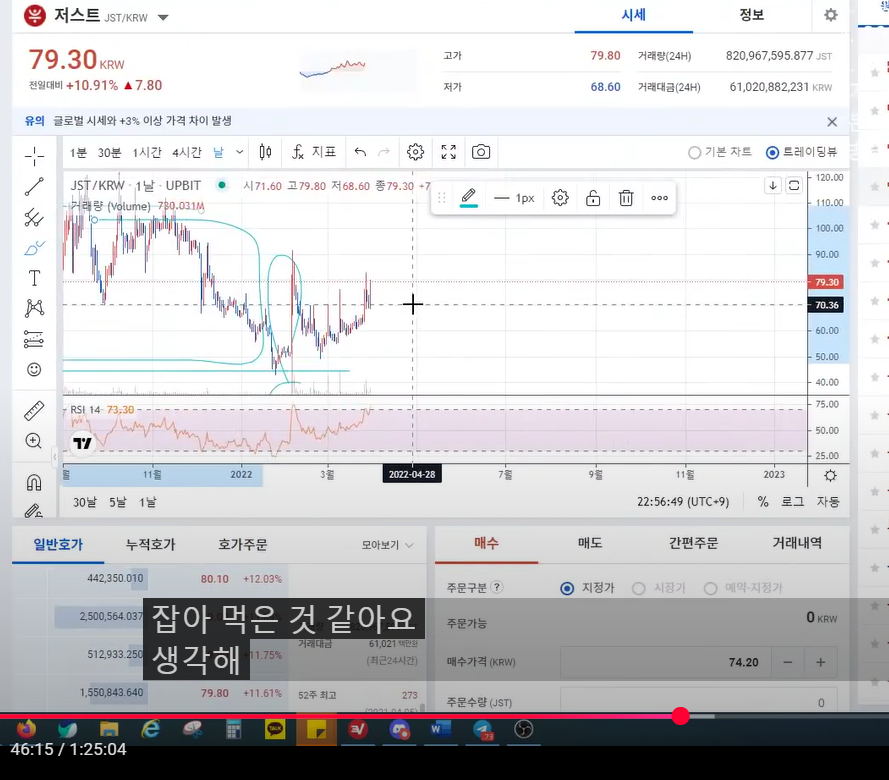Select the brush drawing tool
Image resolution: width=889 pixels, height=780 pixels.
34,248
